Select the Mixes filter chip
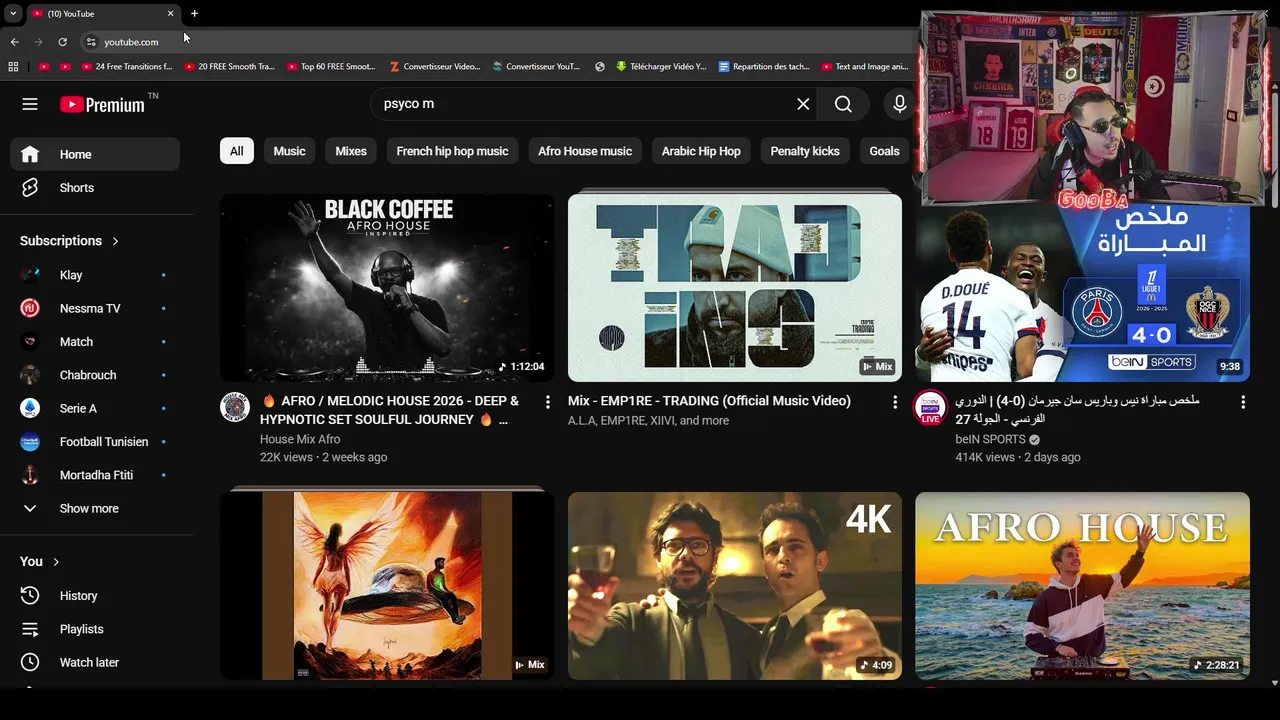 pos(351,151)
